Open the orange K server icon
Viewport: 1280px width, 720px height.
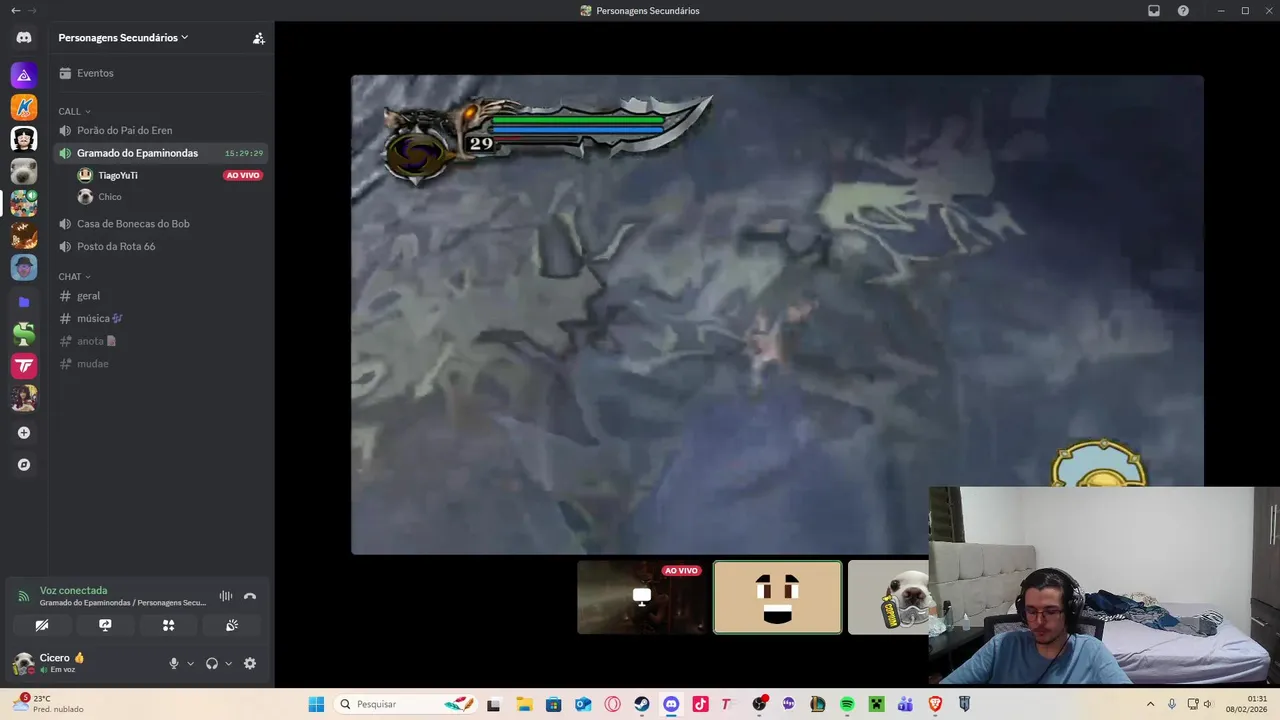(24, 107)
